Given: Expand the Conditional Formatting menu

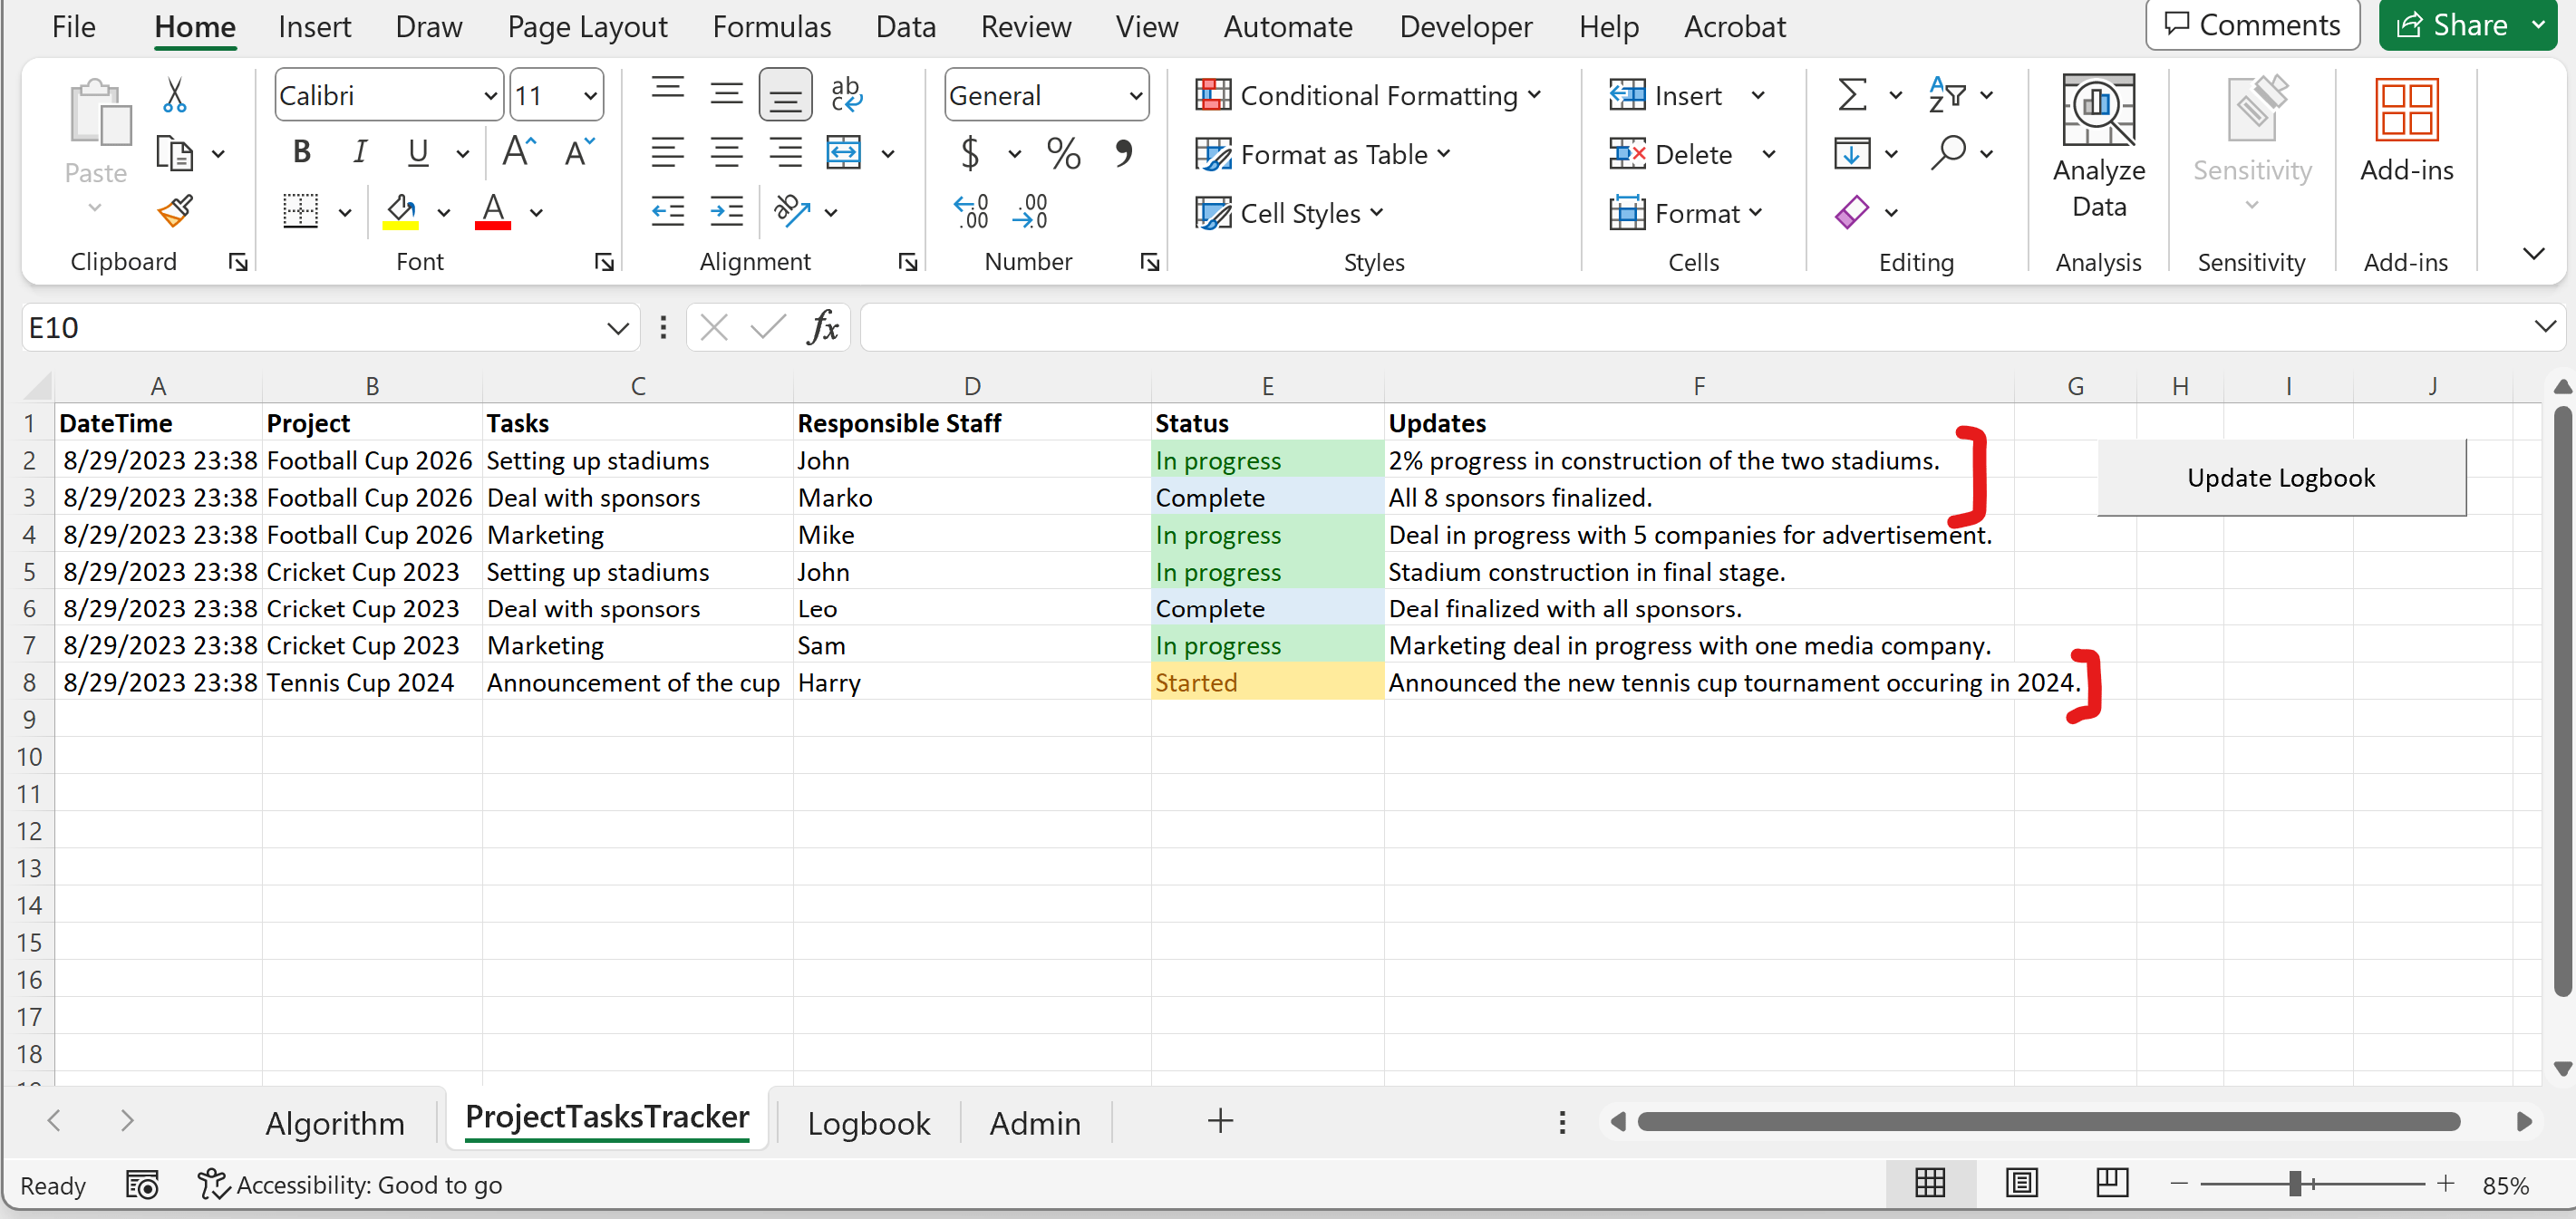Looking at the screenshot, I should pos(1368,96).
